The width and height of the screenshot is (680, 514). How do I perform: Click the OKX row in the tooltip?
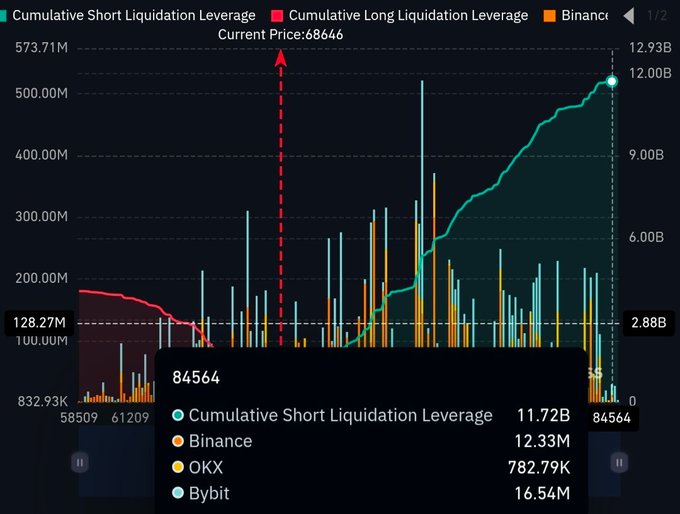(370, 467)
